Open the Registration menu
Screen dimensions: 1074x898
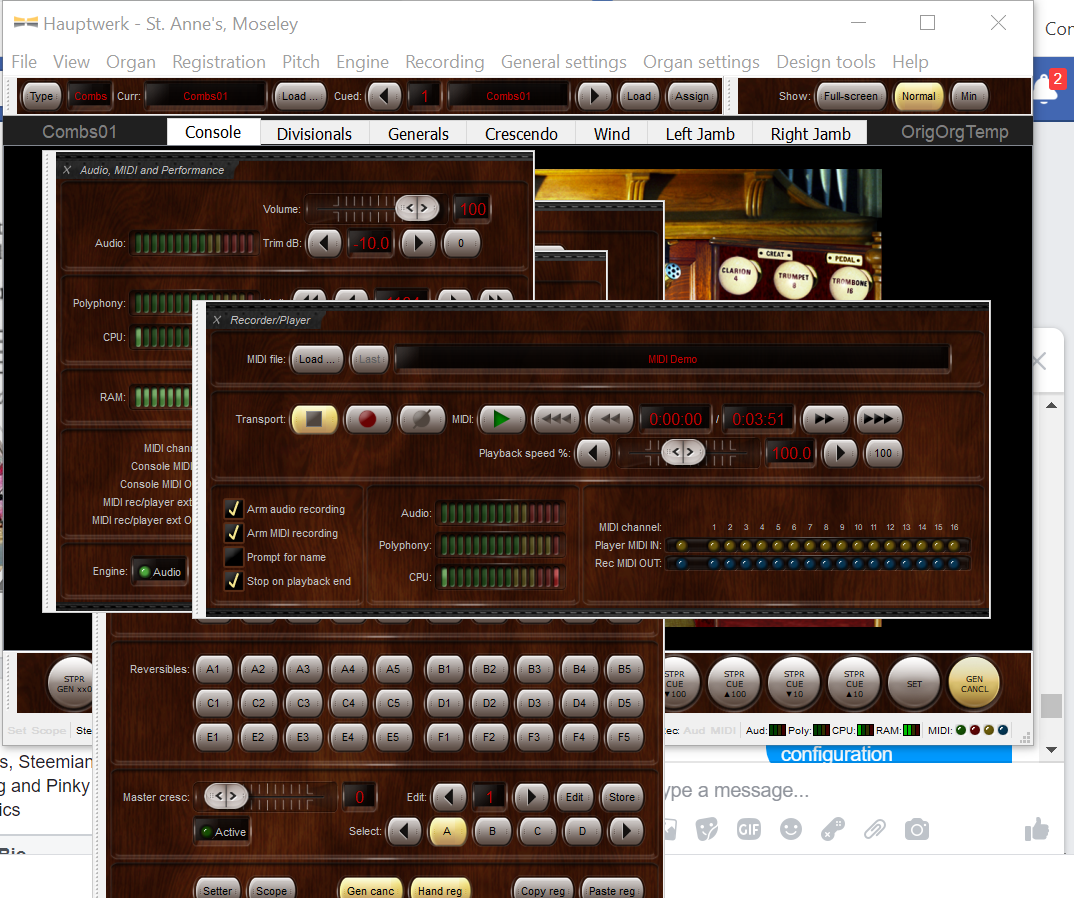pyautogui.click(x=218, y=62)
